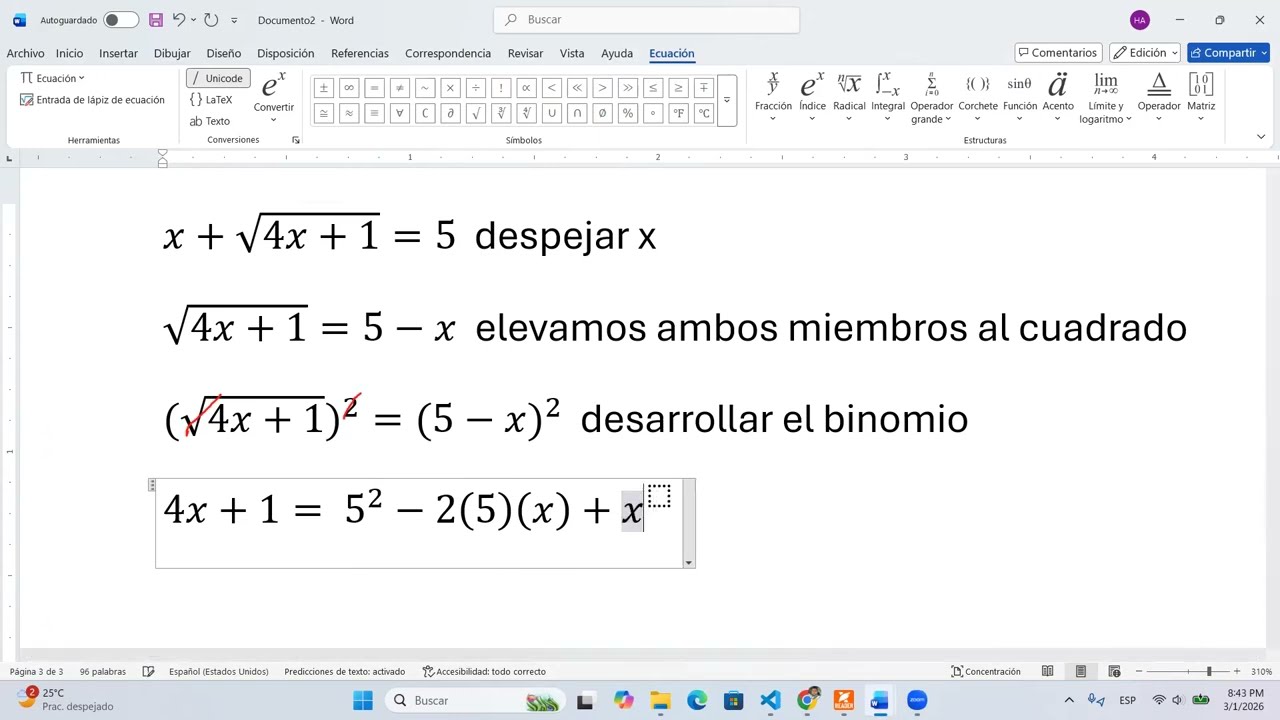Open File Explorer from taskbar

pyautogui.click(x=660, y=700)
